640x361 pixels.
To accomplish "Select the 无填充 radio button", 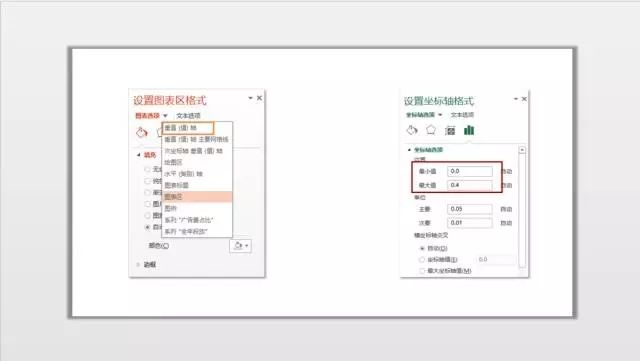I will [147, 169].
